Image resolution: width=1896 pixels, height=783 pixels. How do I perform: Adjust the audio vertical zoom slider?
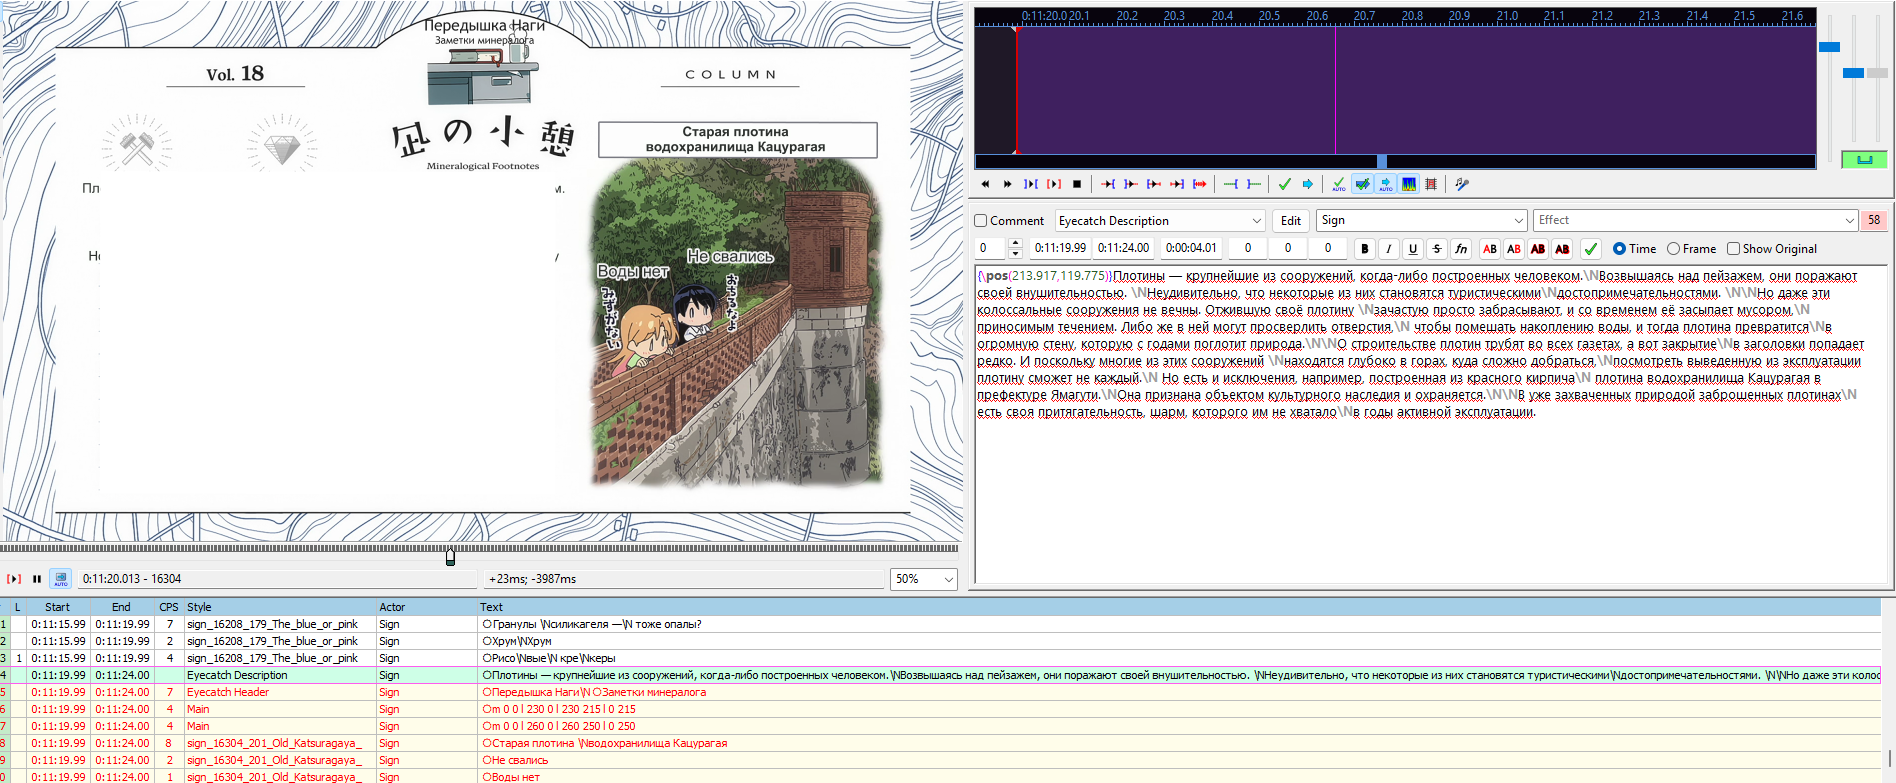[x=1852, y=73]
